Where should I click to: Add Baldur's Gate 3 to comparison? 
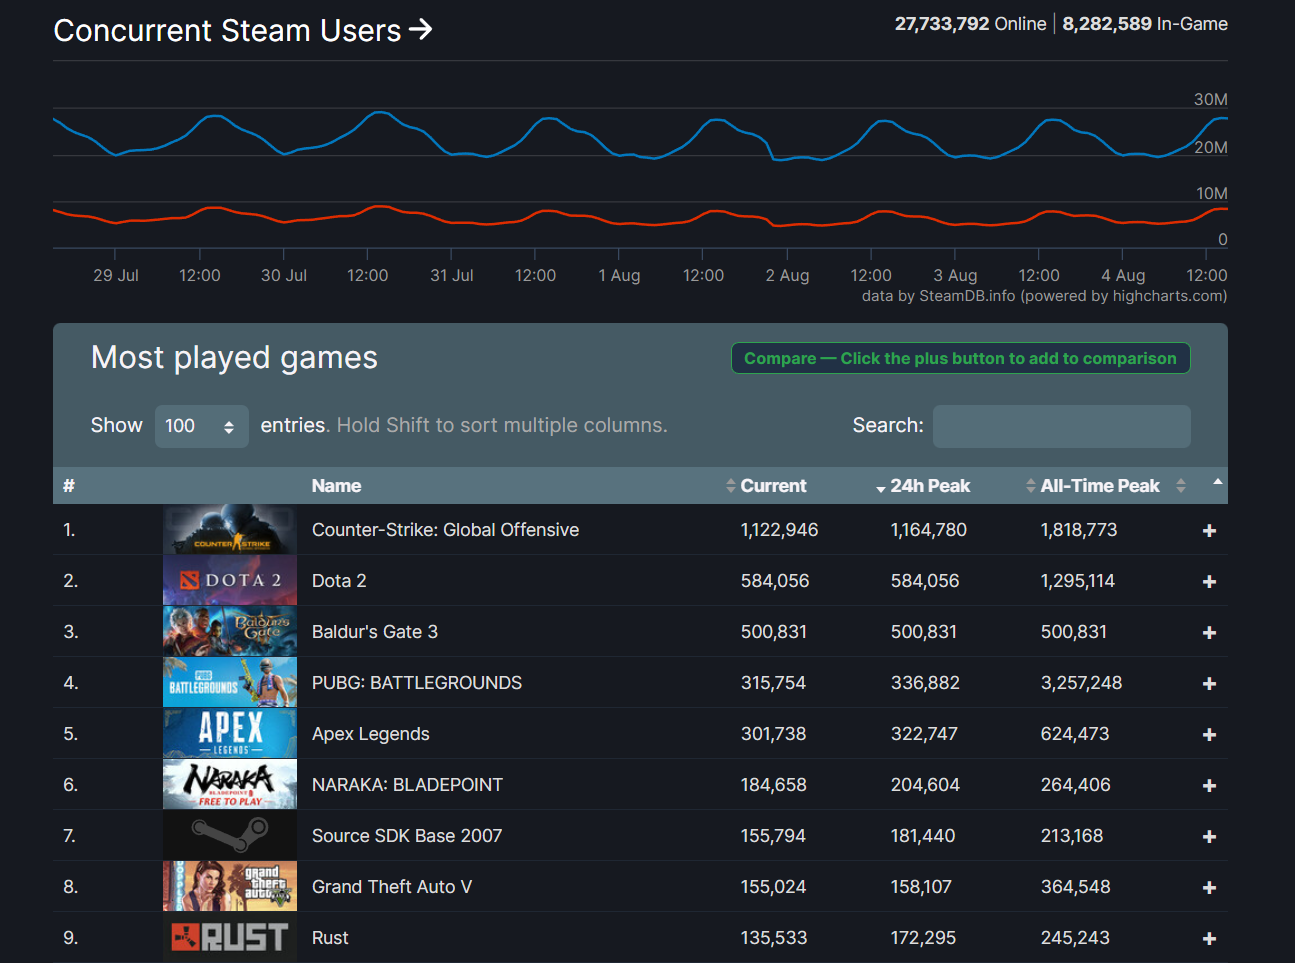tap(1209, 633)
